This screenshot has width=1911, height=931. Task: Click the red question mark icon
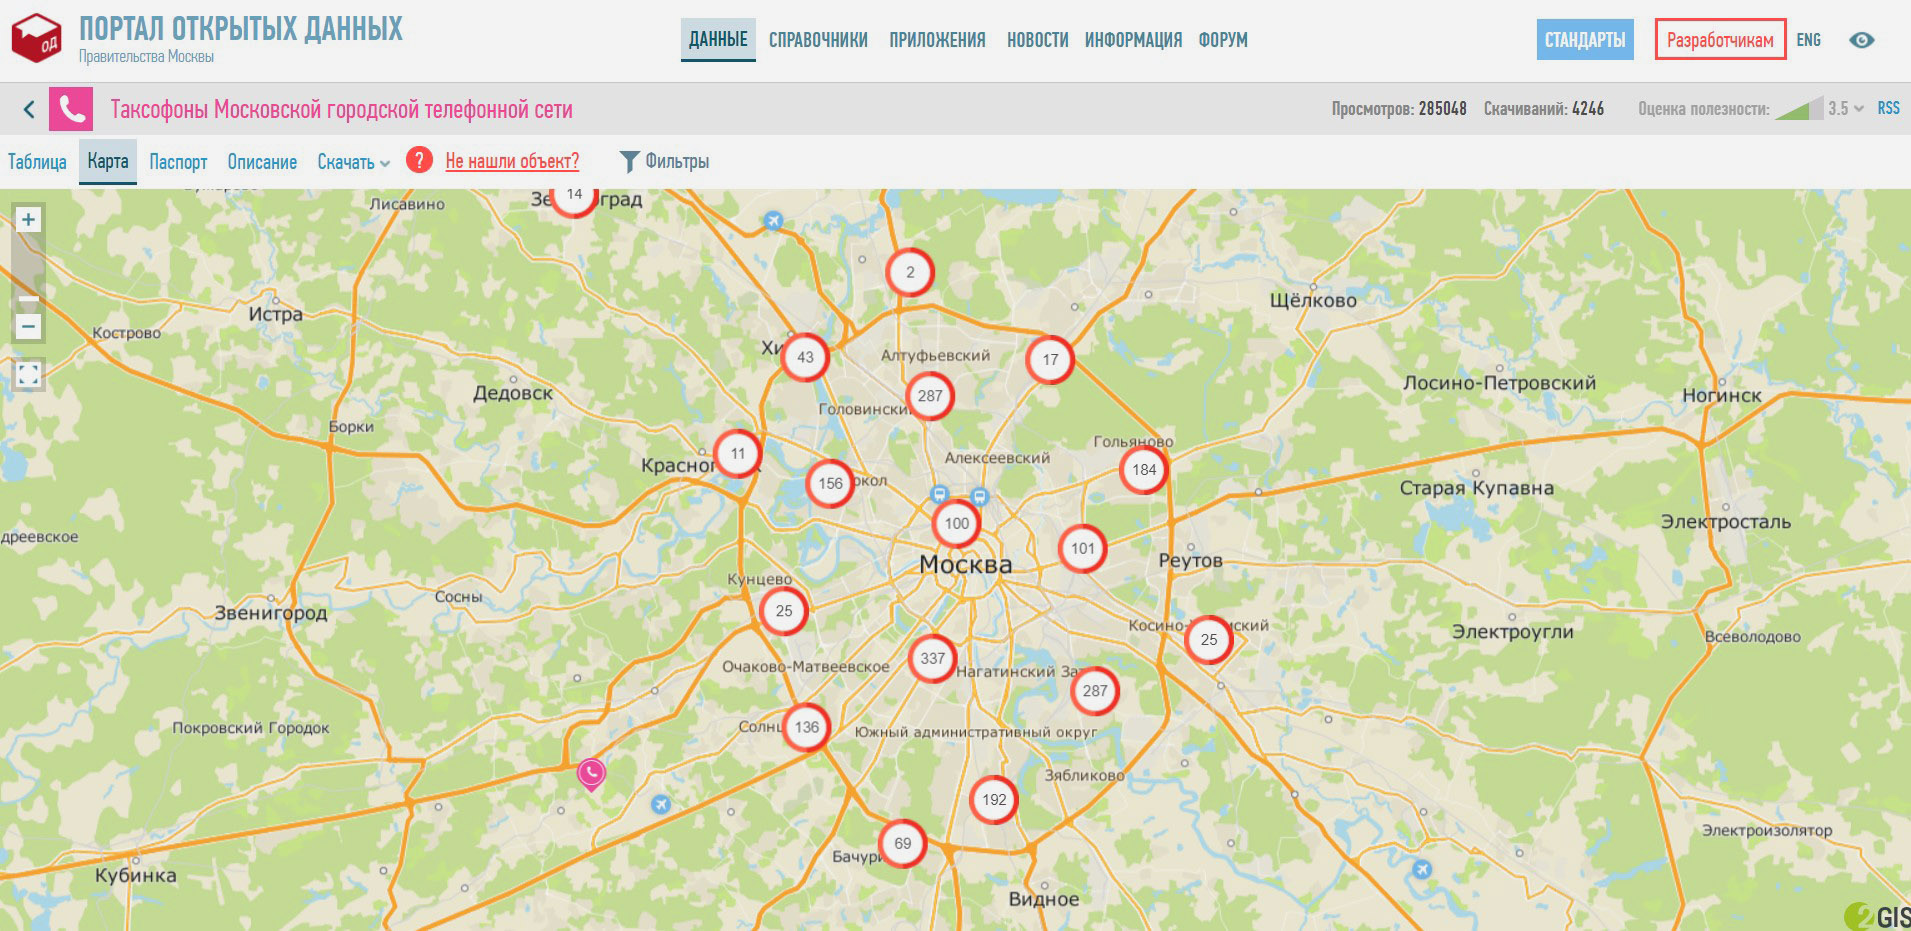[x=420, y=160]
